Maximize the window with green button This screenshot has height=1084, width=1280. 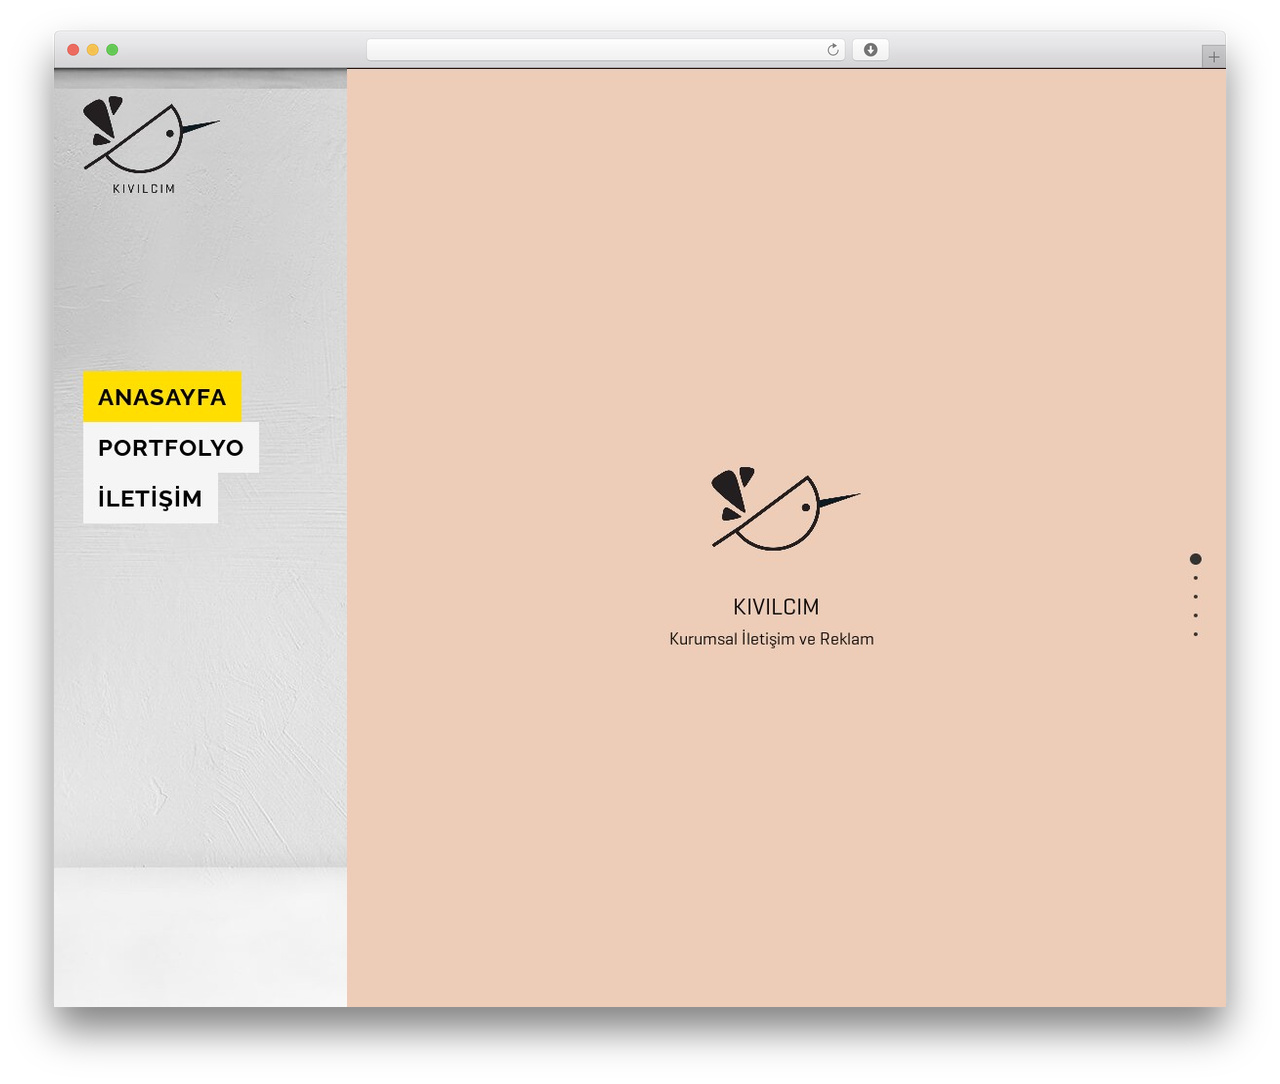pyautogui.click(x=112, y=50)
